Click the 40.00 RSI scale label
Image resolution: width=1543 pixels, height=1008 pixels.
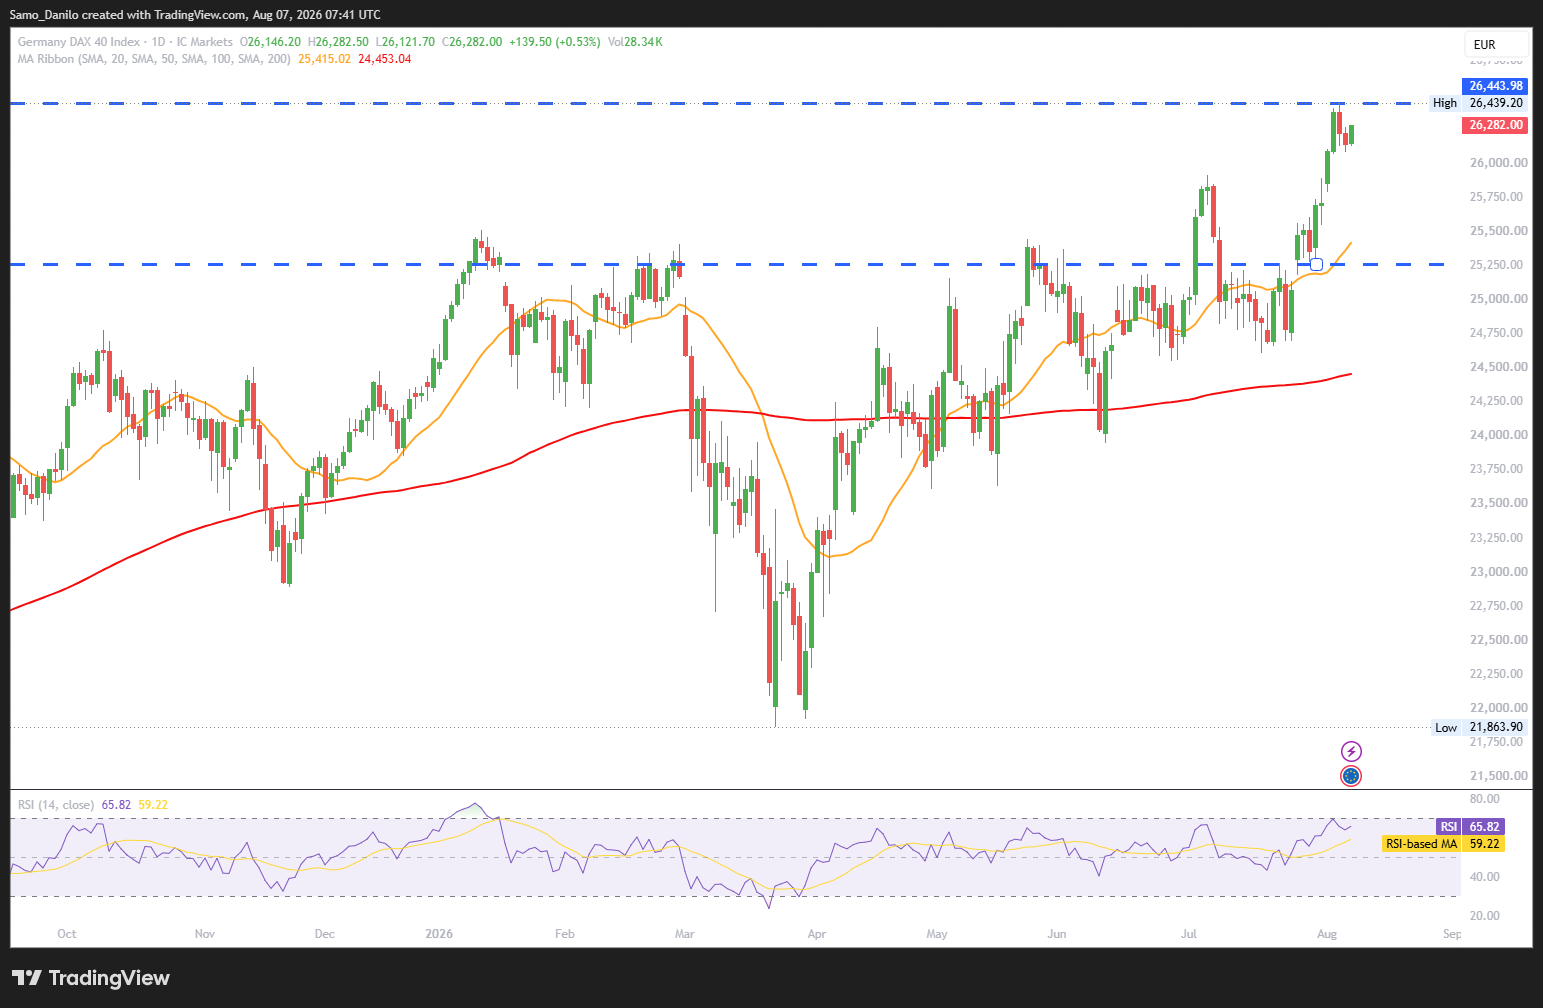(1485, 876)
